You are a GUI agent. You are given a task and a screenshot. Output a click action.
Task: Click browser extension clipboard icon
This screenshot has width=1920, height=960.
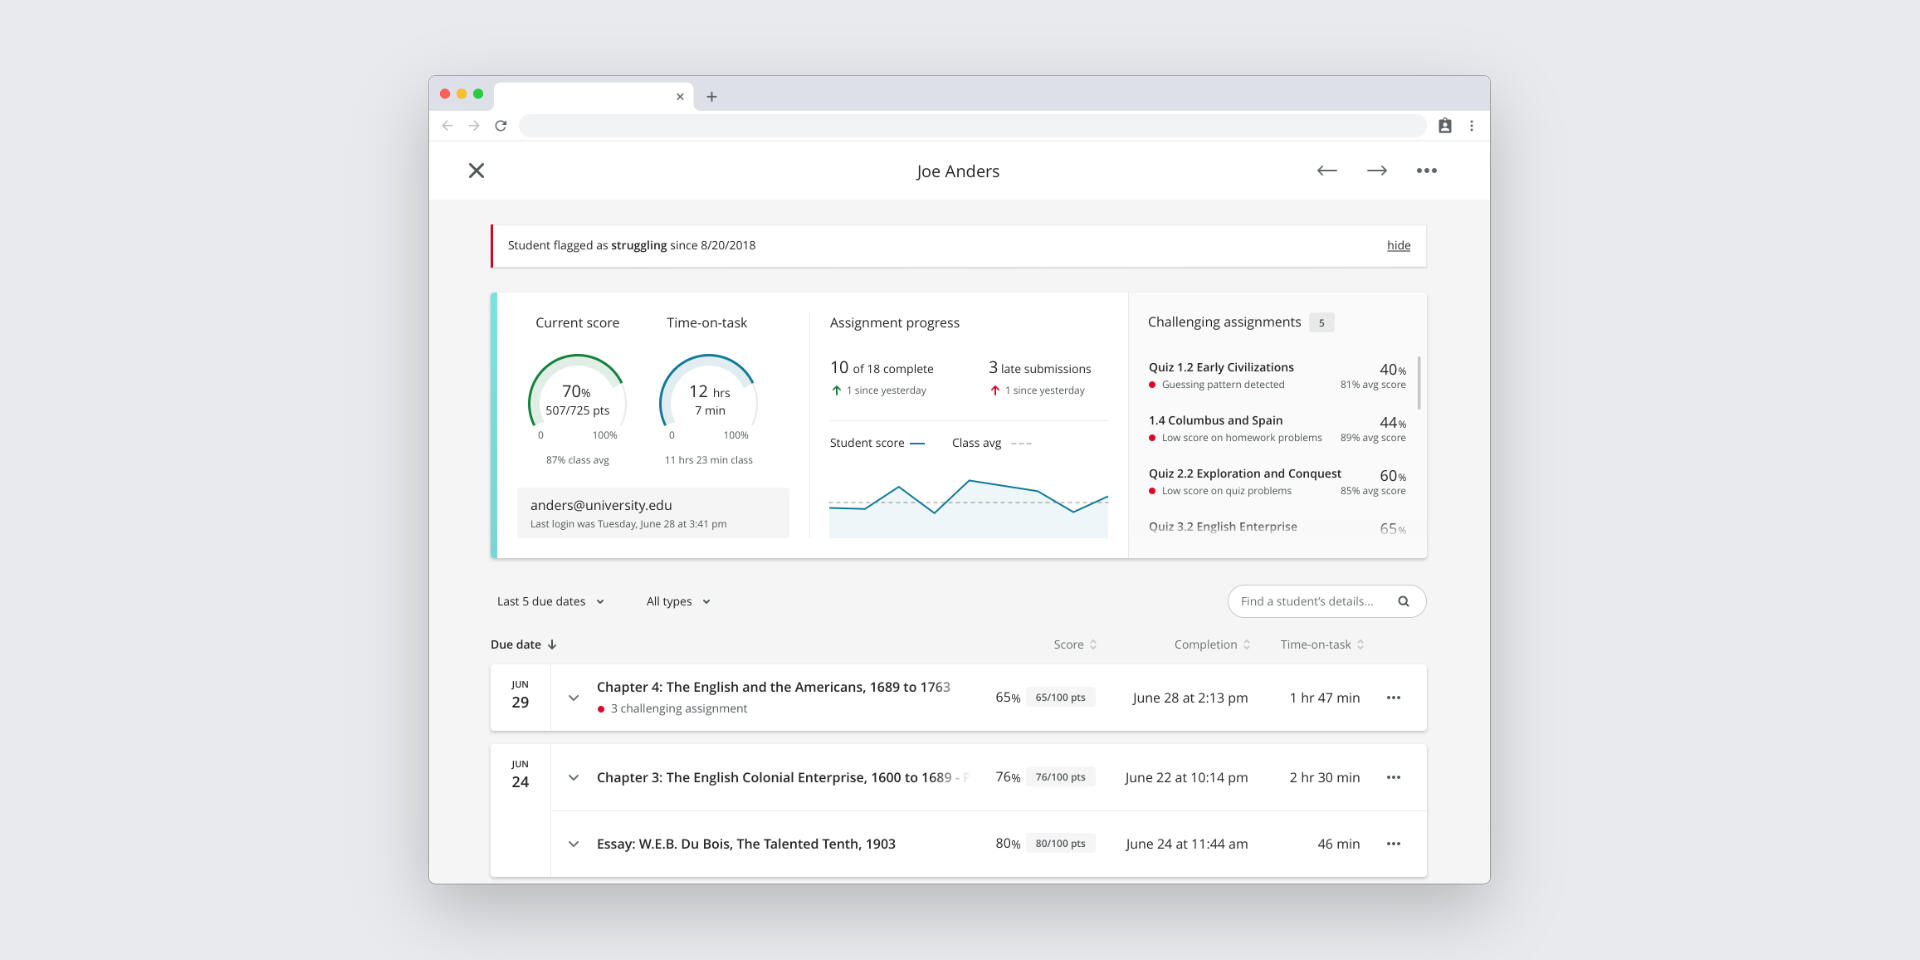tap(1444, 126)
